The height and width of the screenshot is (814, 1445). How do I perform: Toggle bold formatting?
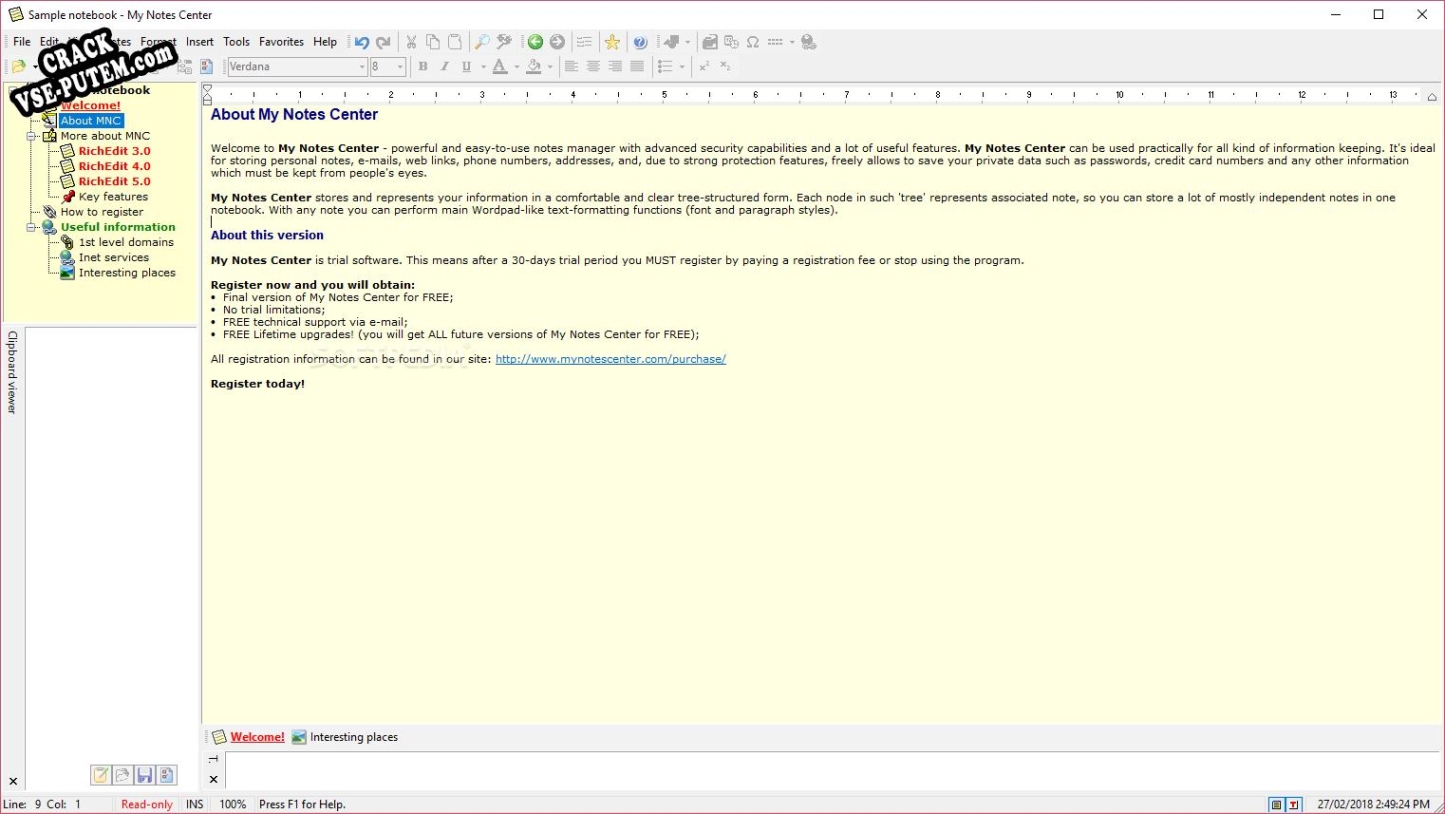click(423, 67)
